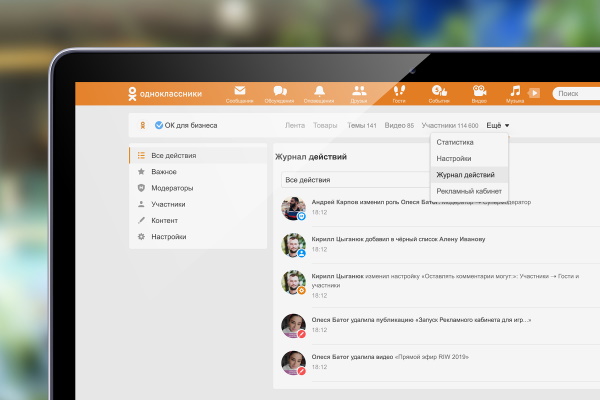Click the Гости footprints icon
Viewport: 600px width, 400px height.
(x=399, y=92)
